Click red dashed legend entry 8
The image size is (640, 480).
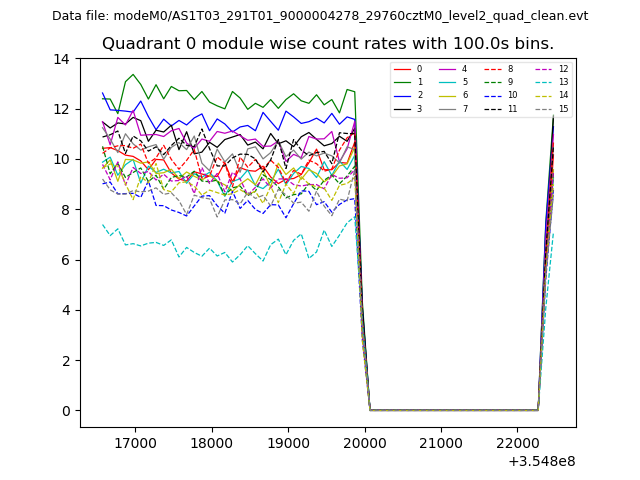point(499,69)
